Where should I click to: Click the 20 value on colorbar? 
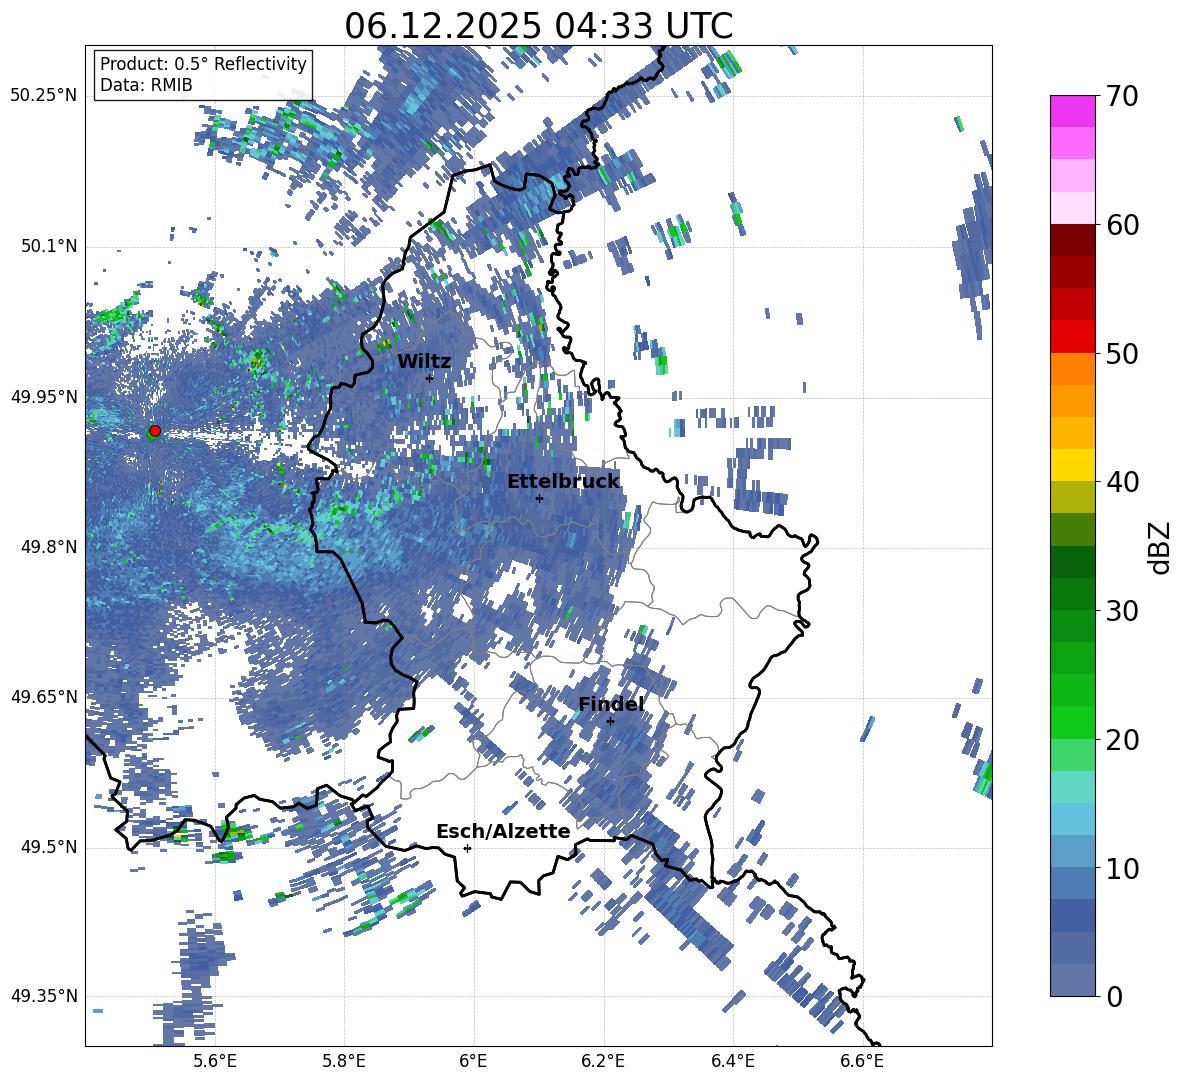click(x=1122, y=740)
